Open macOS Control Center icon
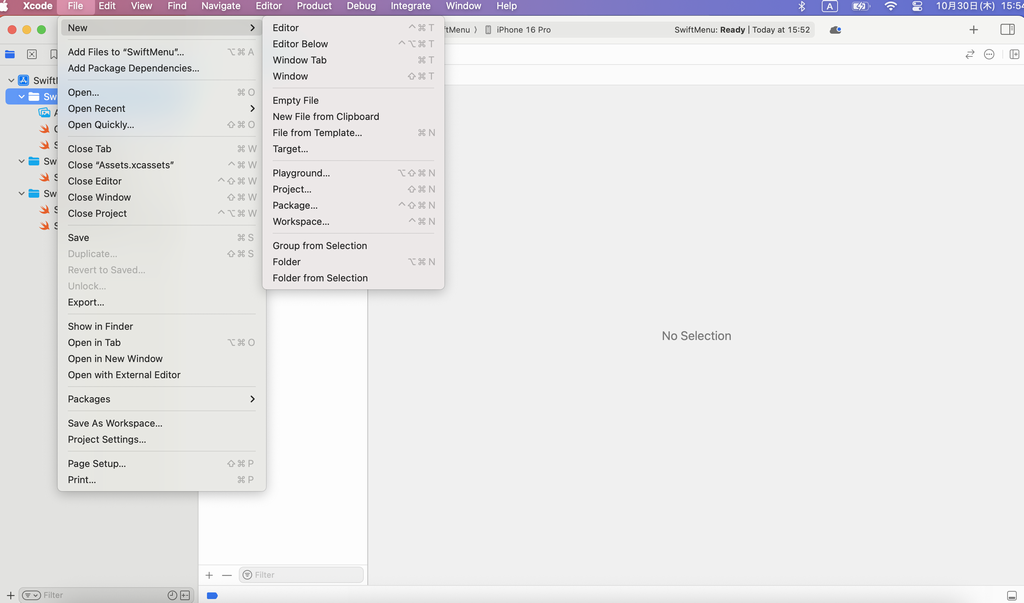 [x=917, y=6]
